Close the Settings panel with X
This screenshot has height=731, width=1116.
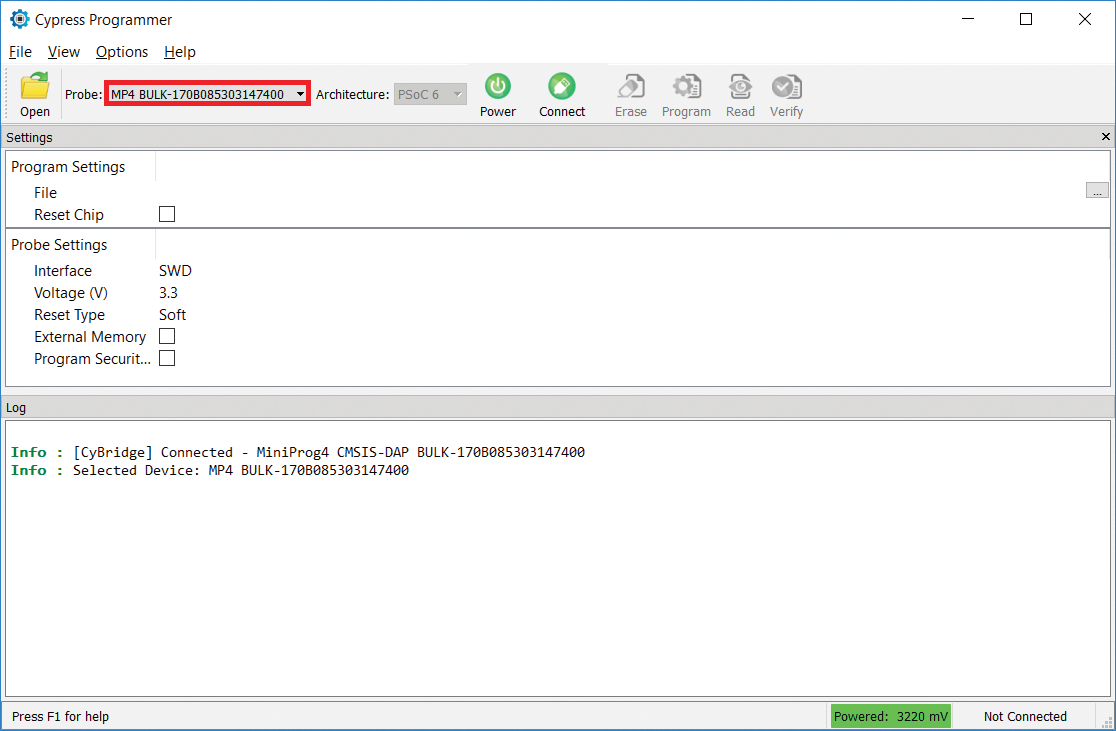point(1105,137)
